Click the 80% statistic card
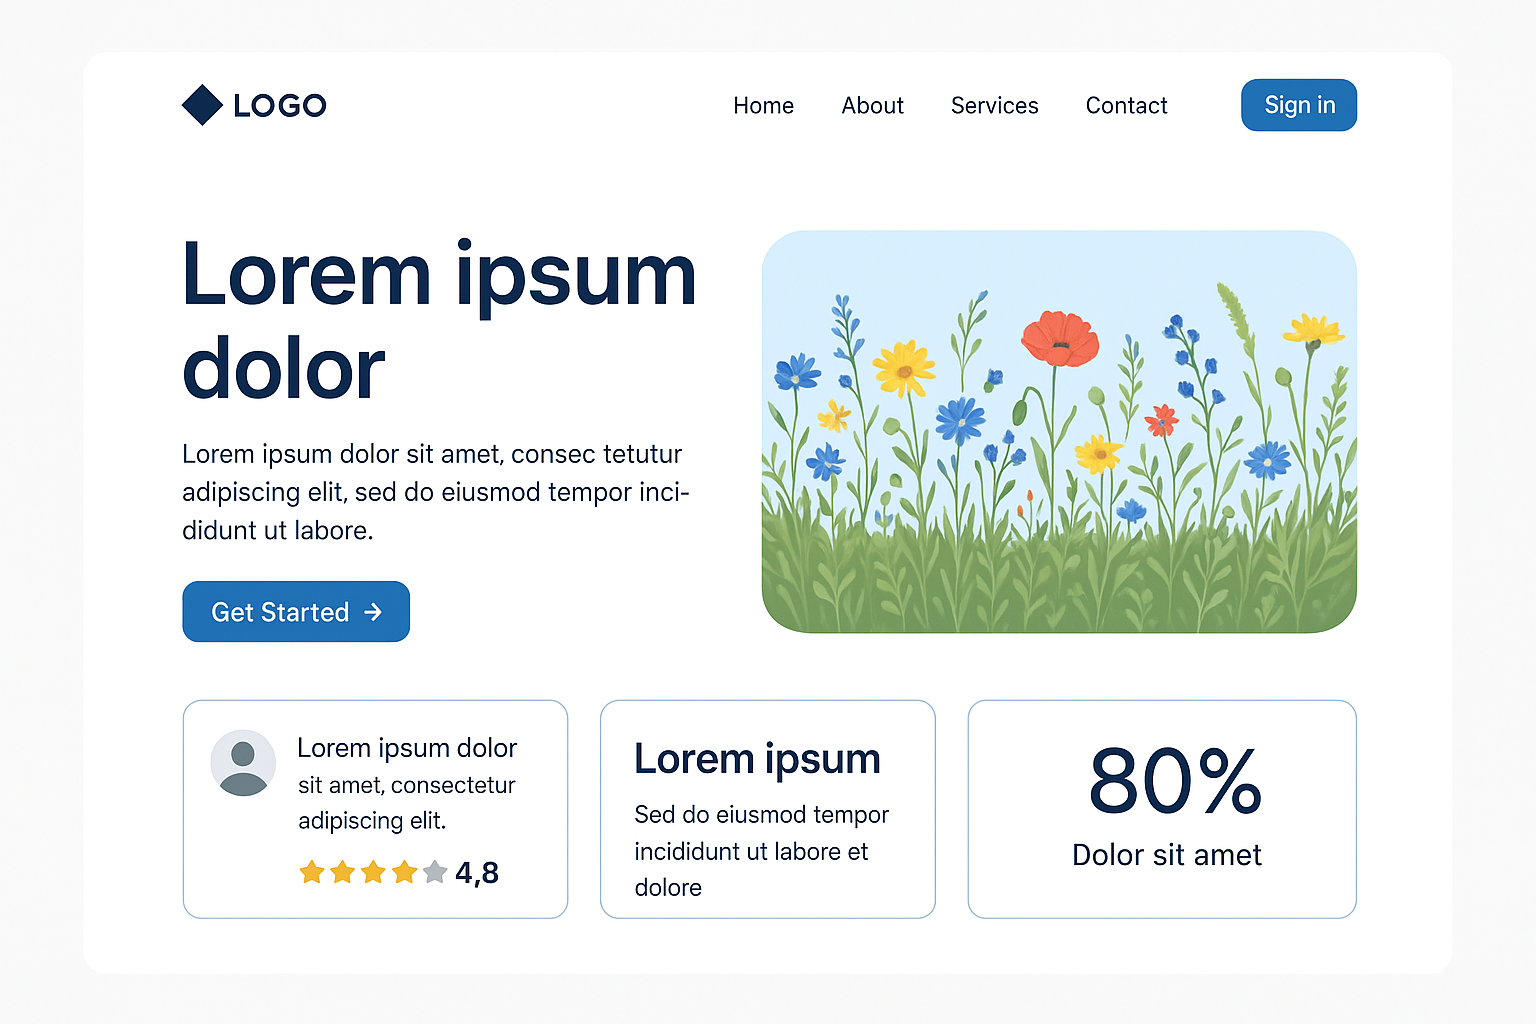This screenshot has height=1024, width=1536. (1162, 809)
